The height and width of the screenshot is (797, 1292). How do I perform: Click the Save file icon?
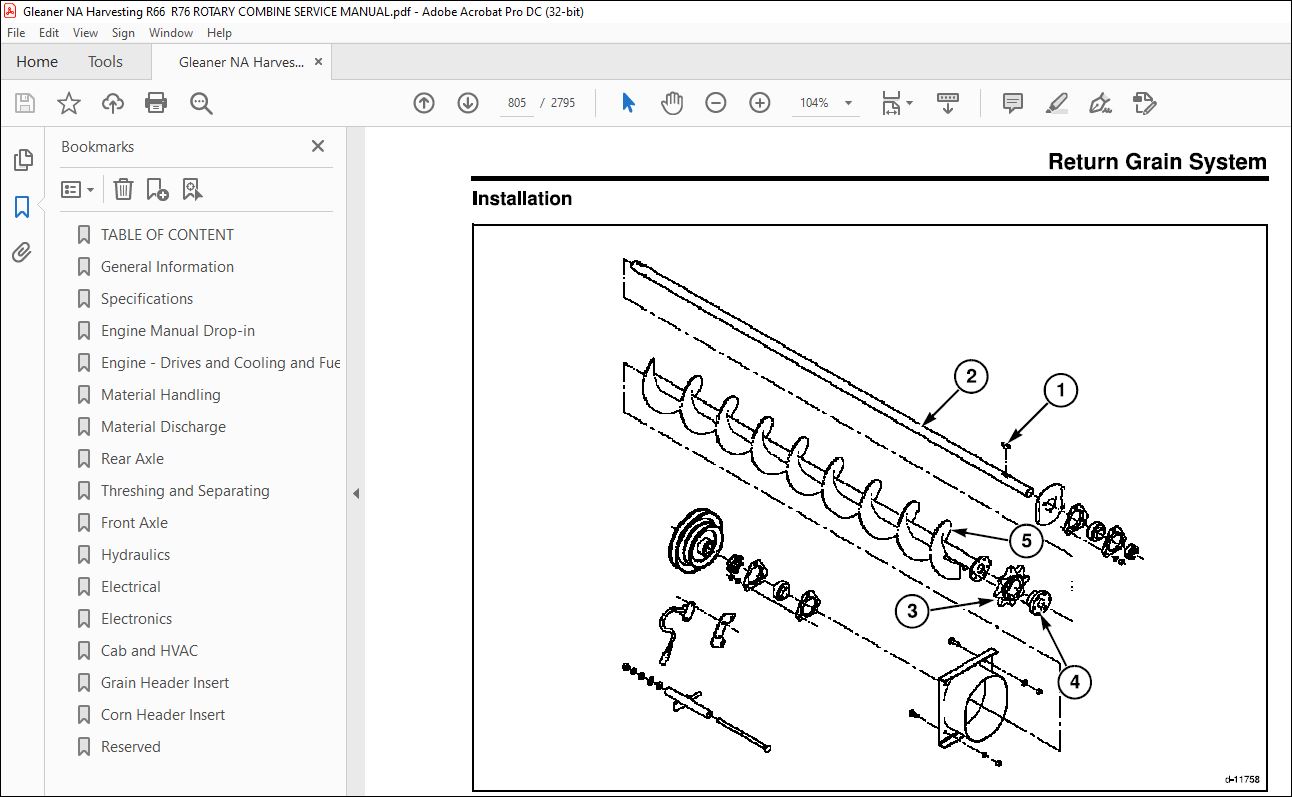25,103
